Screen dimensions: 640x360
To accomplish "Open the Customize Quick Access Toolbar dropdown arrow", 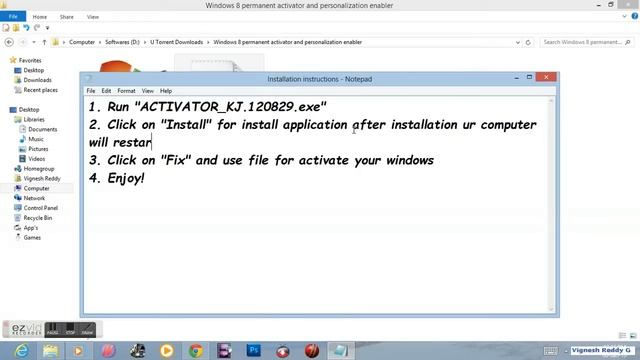I will (47, 28).
